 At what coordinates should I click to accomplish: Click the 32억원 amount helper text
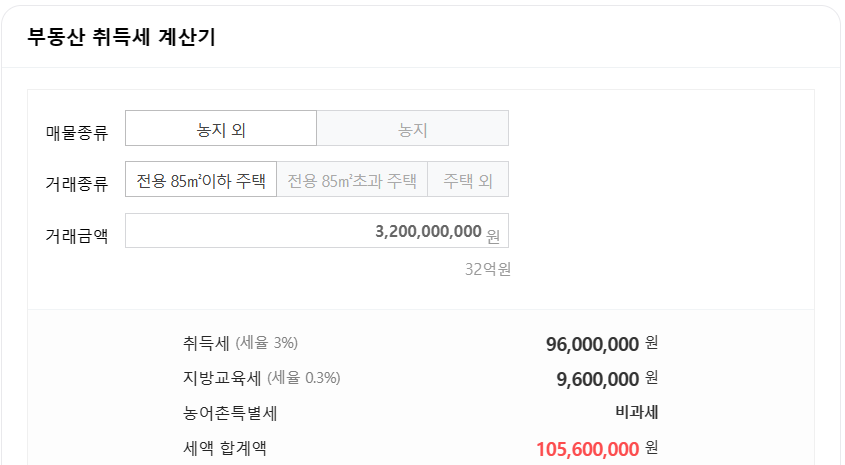pos(488,269)
